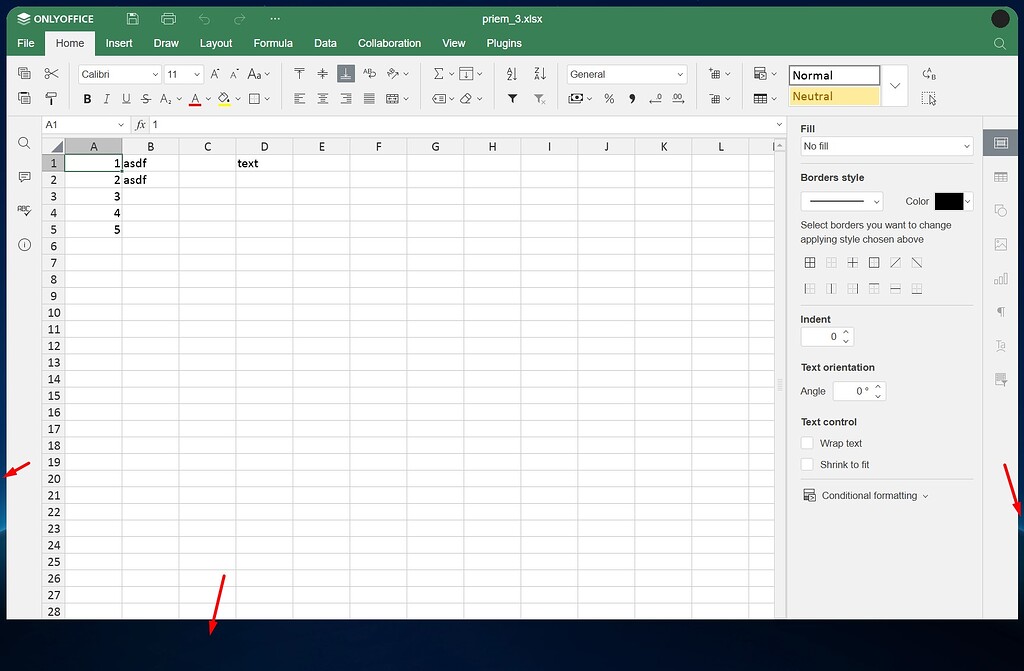
Task: Open the border style dropdown
Action: tap(841, 201)
